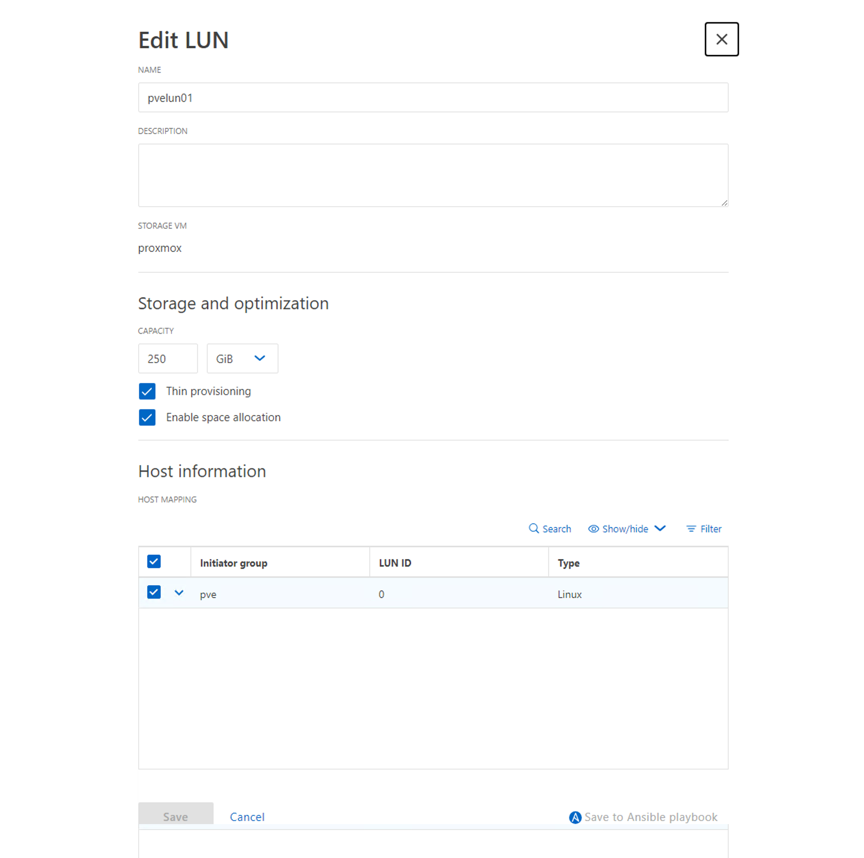864x858 pixels.
Task: Click the Initiator group column header
Action: (x=236, y=562)
